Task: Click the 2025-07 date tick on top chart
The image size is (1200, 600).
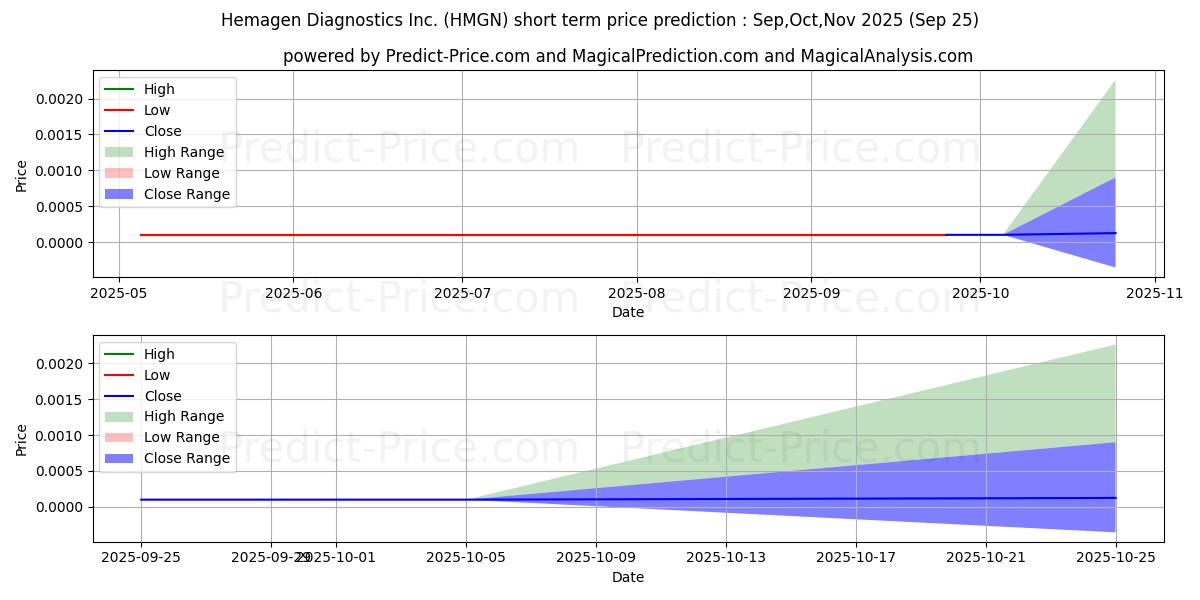Action: click(462, 294)
